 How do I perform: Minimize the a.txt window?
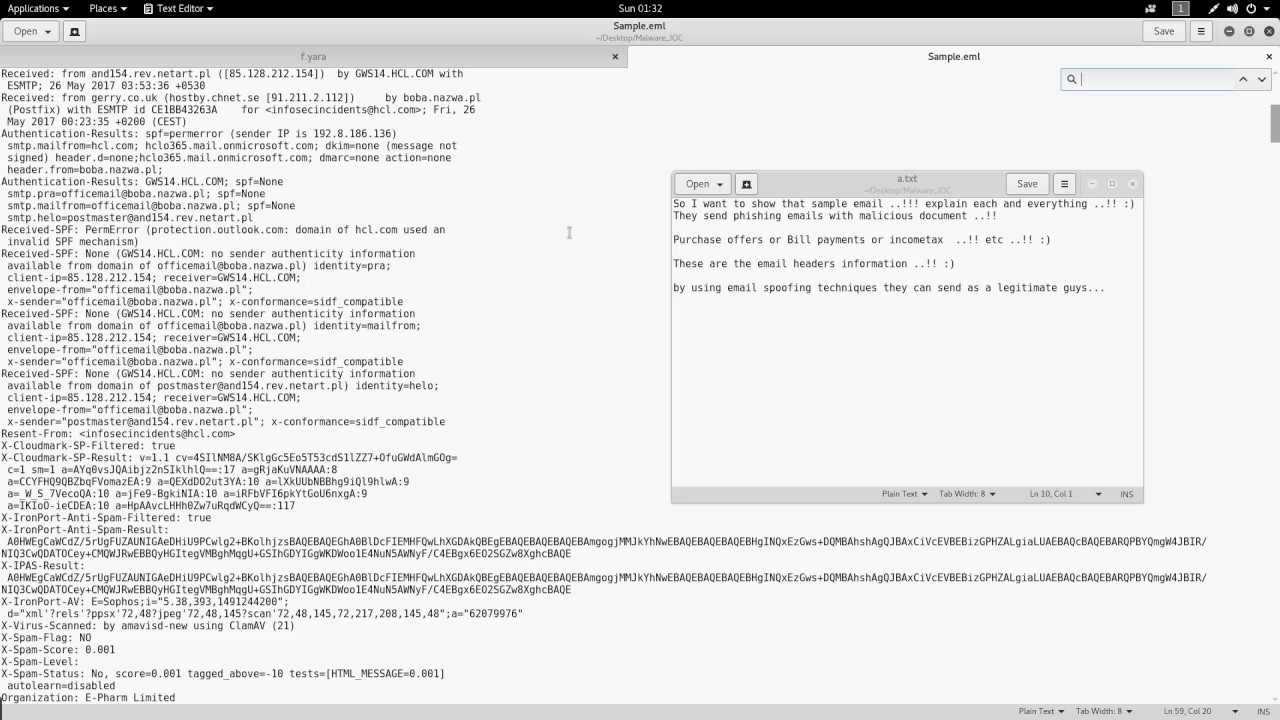point(1092,184)
